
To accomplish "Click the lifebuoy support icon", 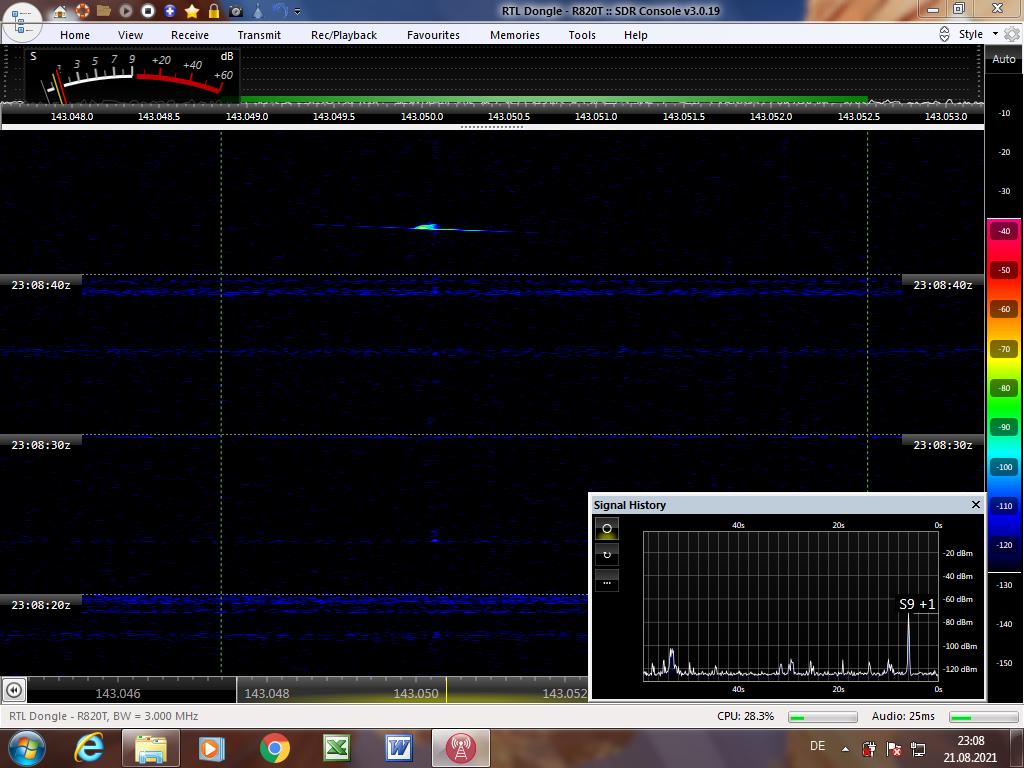I will pos(82,11).
